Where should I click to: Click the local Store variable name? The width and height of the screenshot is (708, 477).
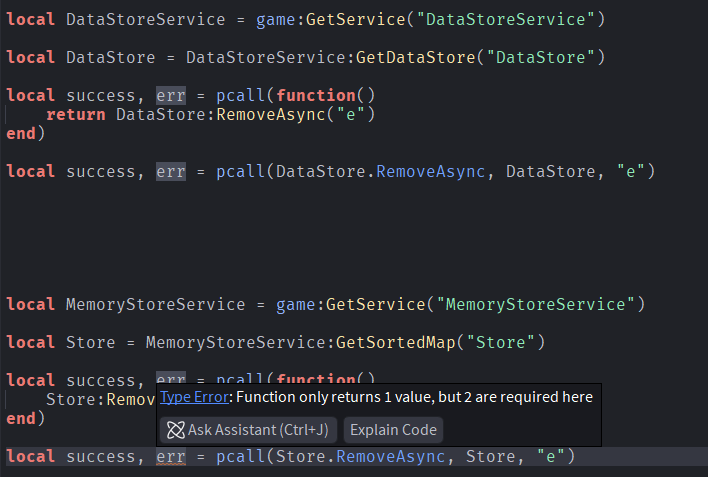91,342
